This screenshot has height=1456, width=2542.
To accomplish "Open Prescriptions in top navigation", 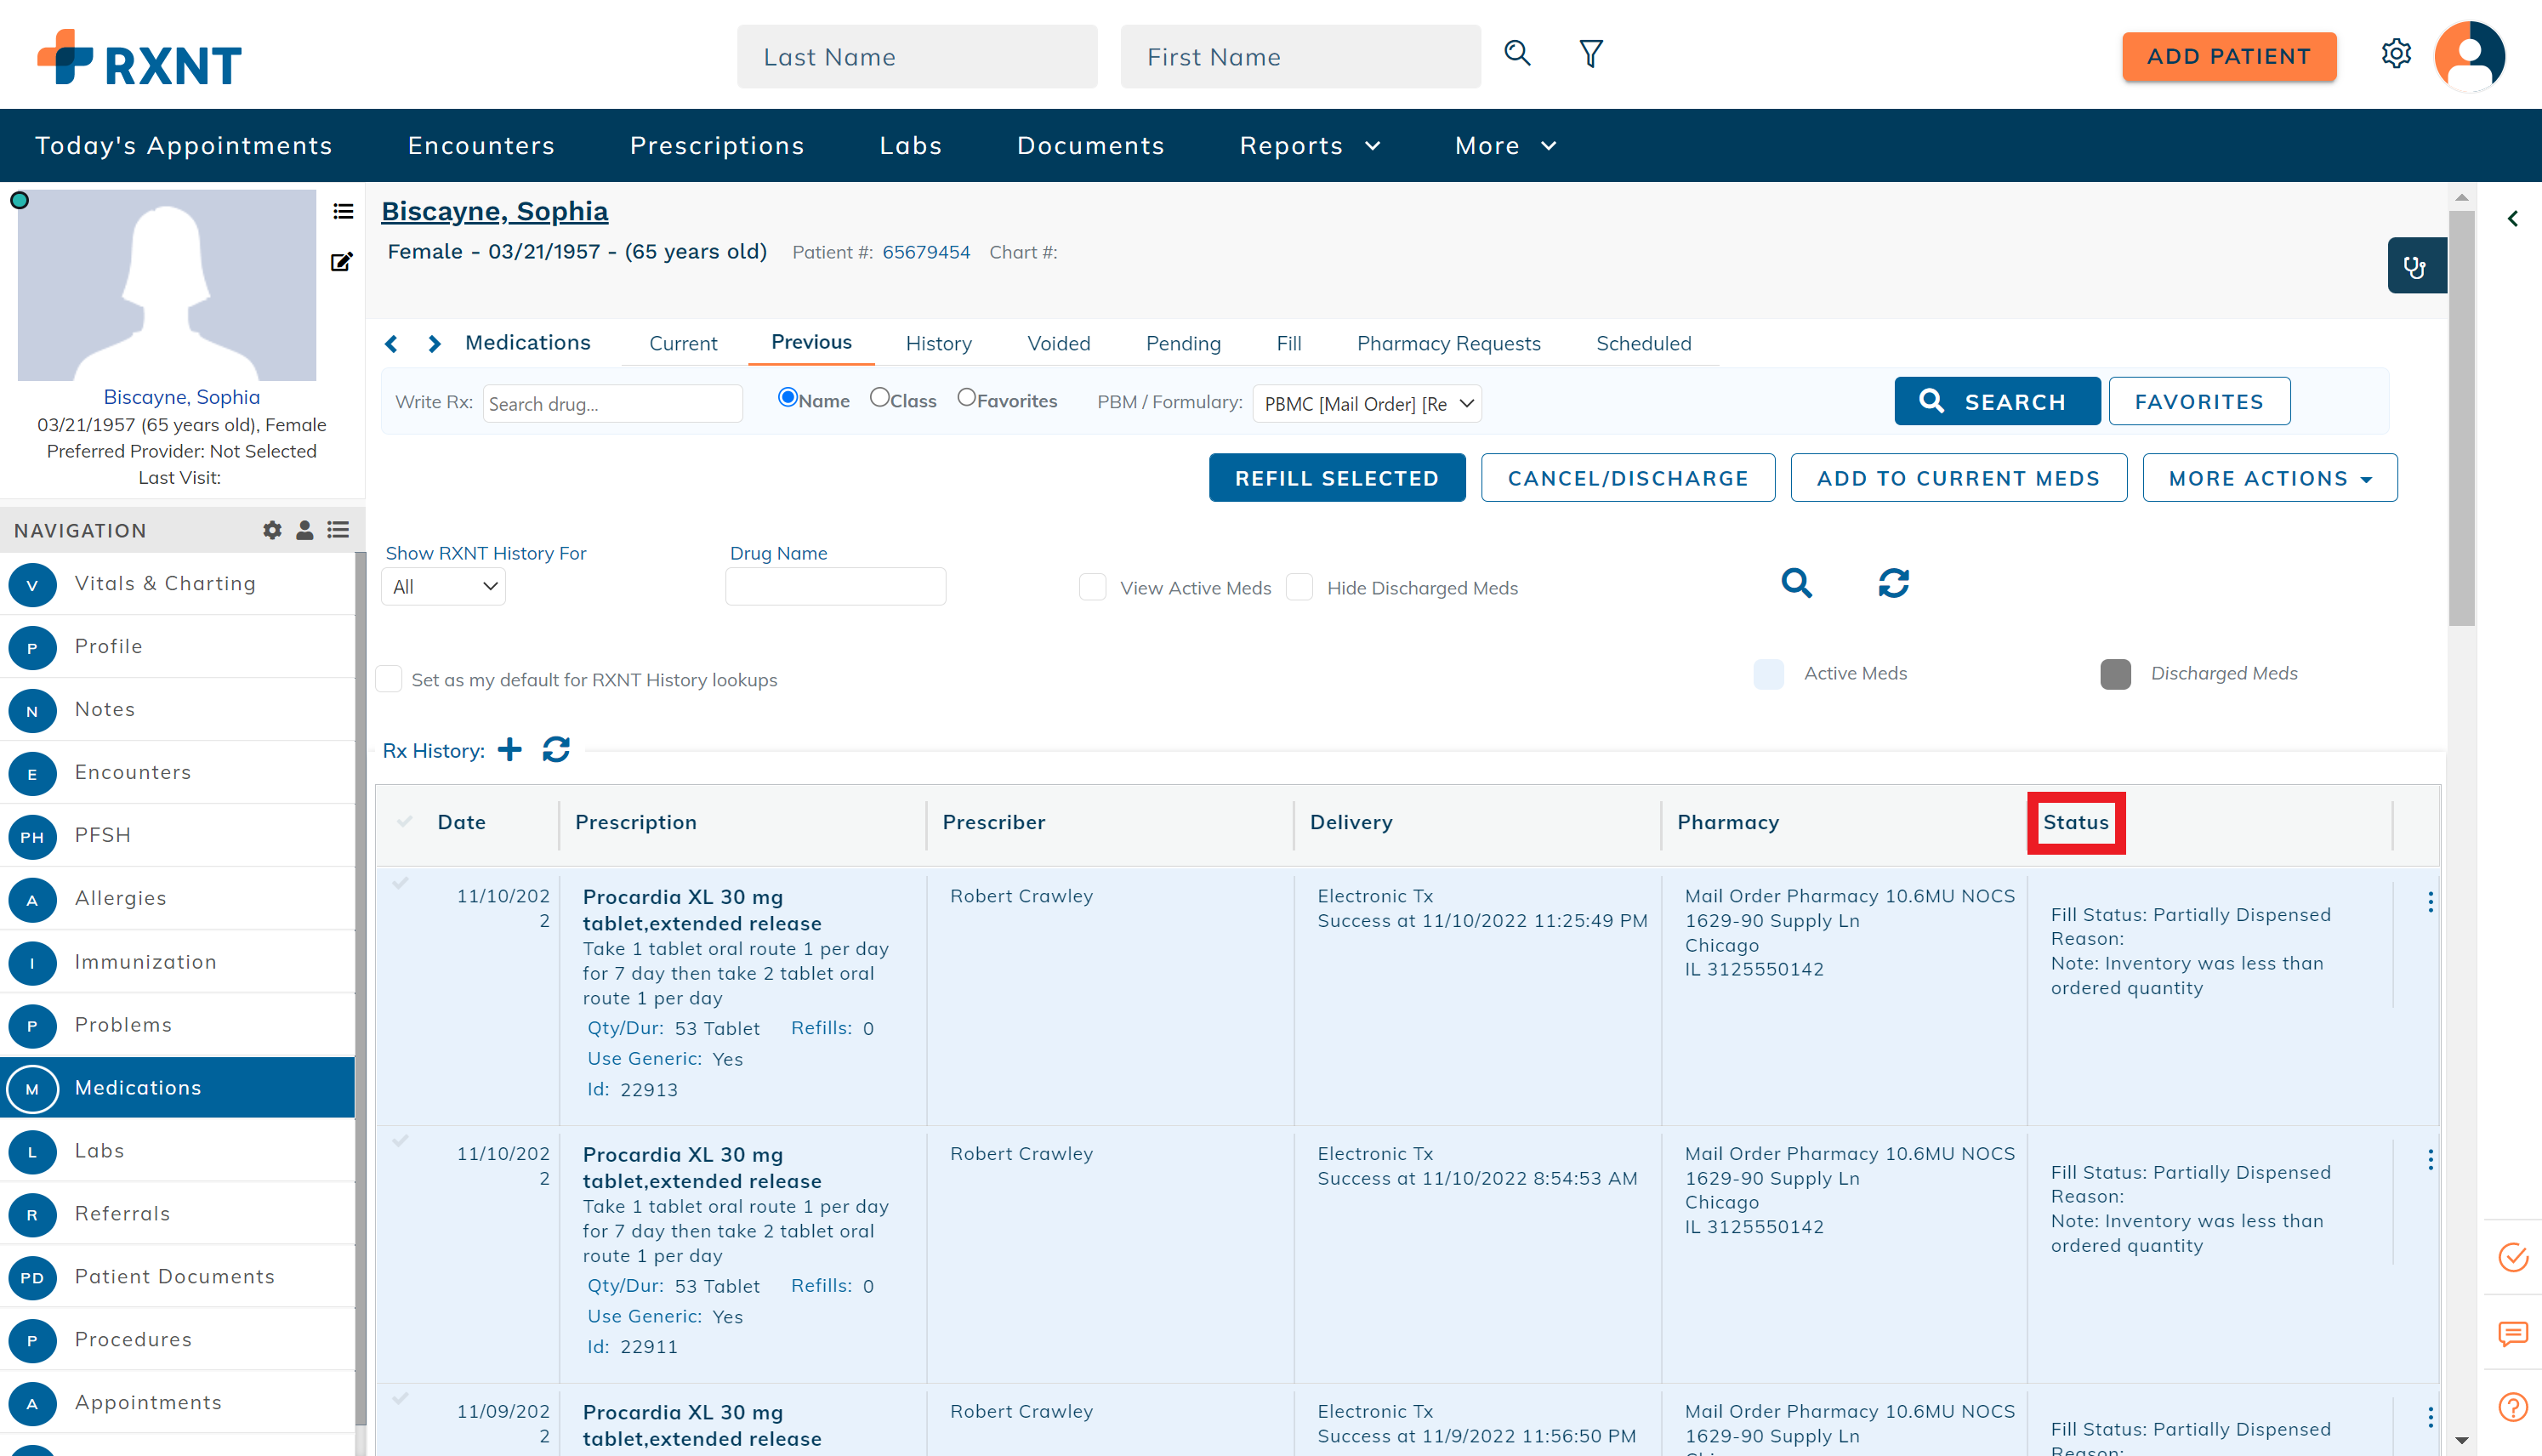I will [717, 146].
